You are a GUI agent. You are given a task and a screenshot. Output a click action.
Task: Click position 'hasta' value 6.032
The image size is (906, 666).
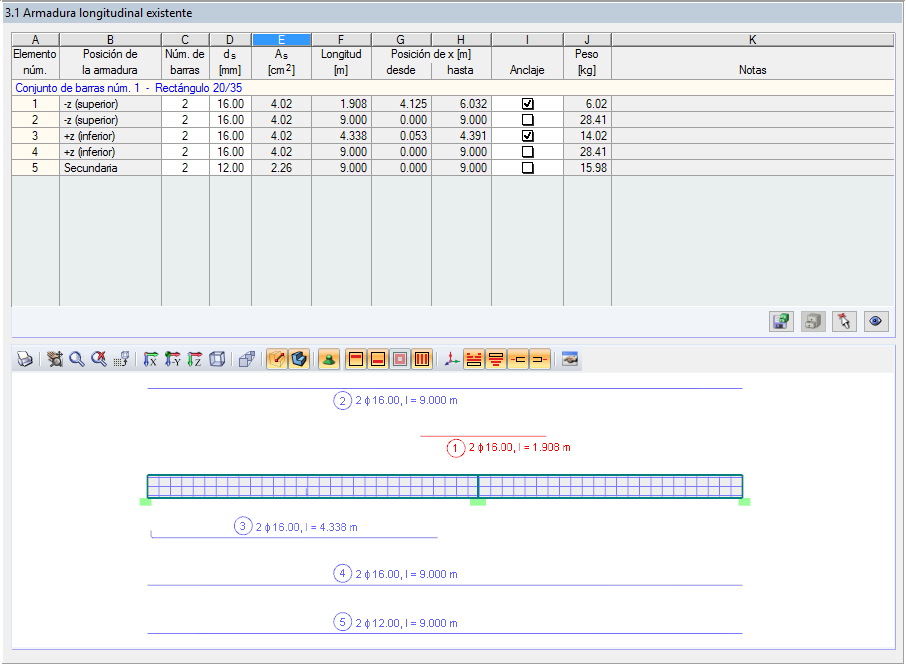pos(462,104)
